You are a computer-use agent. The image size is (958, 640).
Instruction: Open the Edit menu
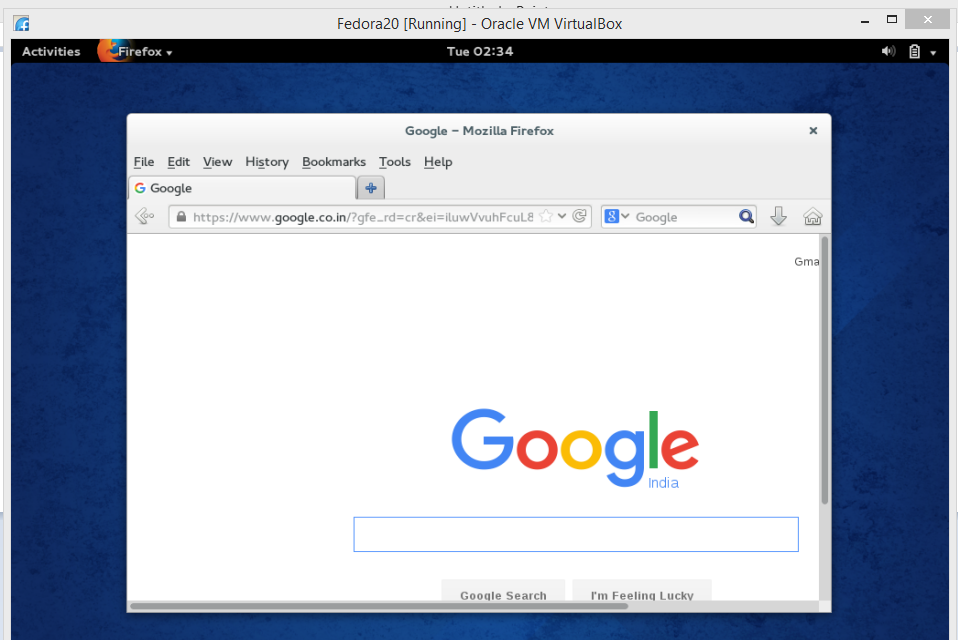pos(178,162)
